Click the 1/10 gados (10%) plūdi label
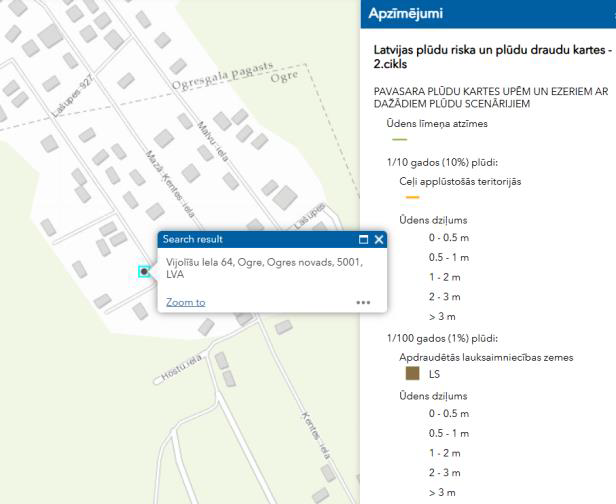The image size is (616, 504). coord(442,162)
